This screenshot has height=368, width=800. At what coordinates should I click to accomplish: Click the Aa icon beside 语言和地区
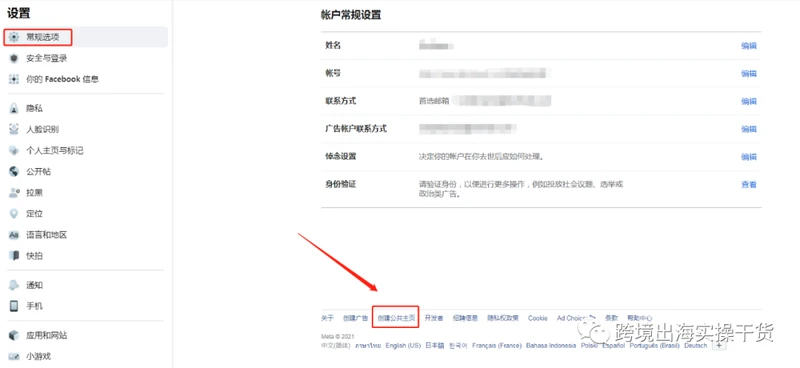[14, 235]
